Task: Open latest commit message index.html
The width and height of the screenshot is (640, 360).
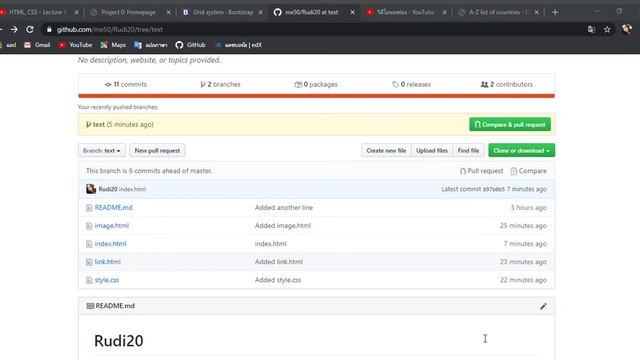Action: [132, 189]
